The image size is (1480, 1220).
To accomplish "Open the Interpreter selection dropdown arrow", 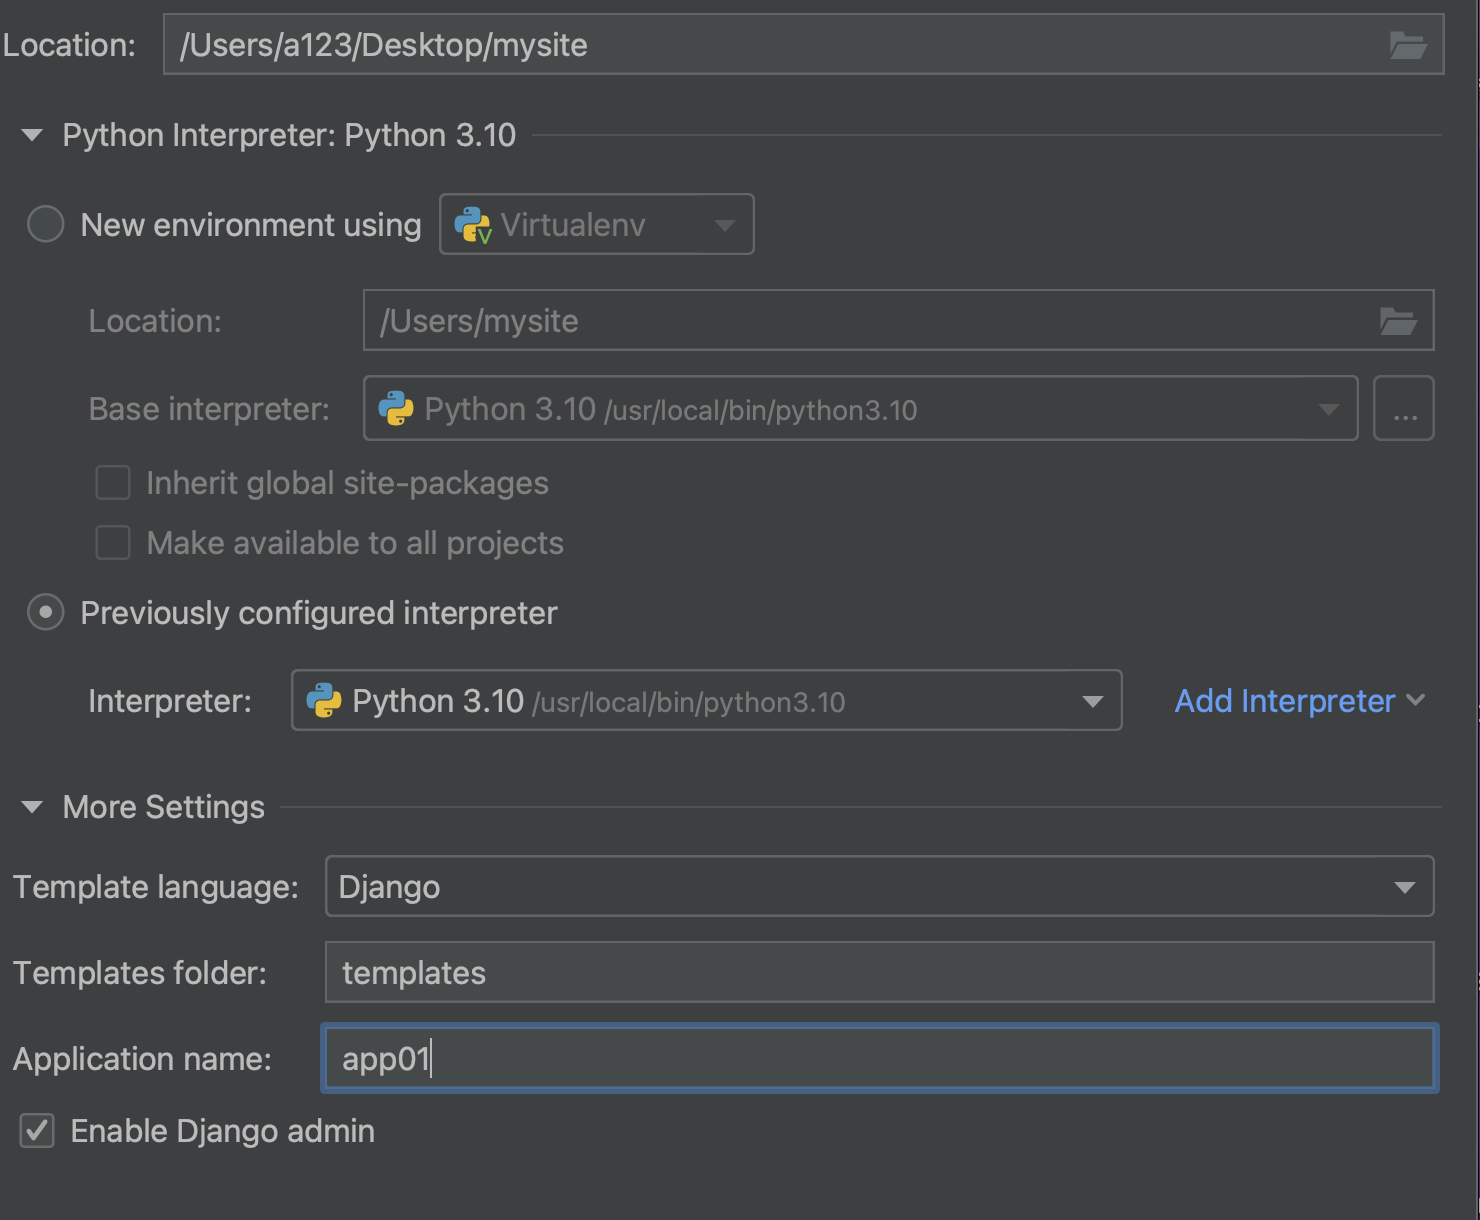I will coord(1092,701).
